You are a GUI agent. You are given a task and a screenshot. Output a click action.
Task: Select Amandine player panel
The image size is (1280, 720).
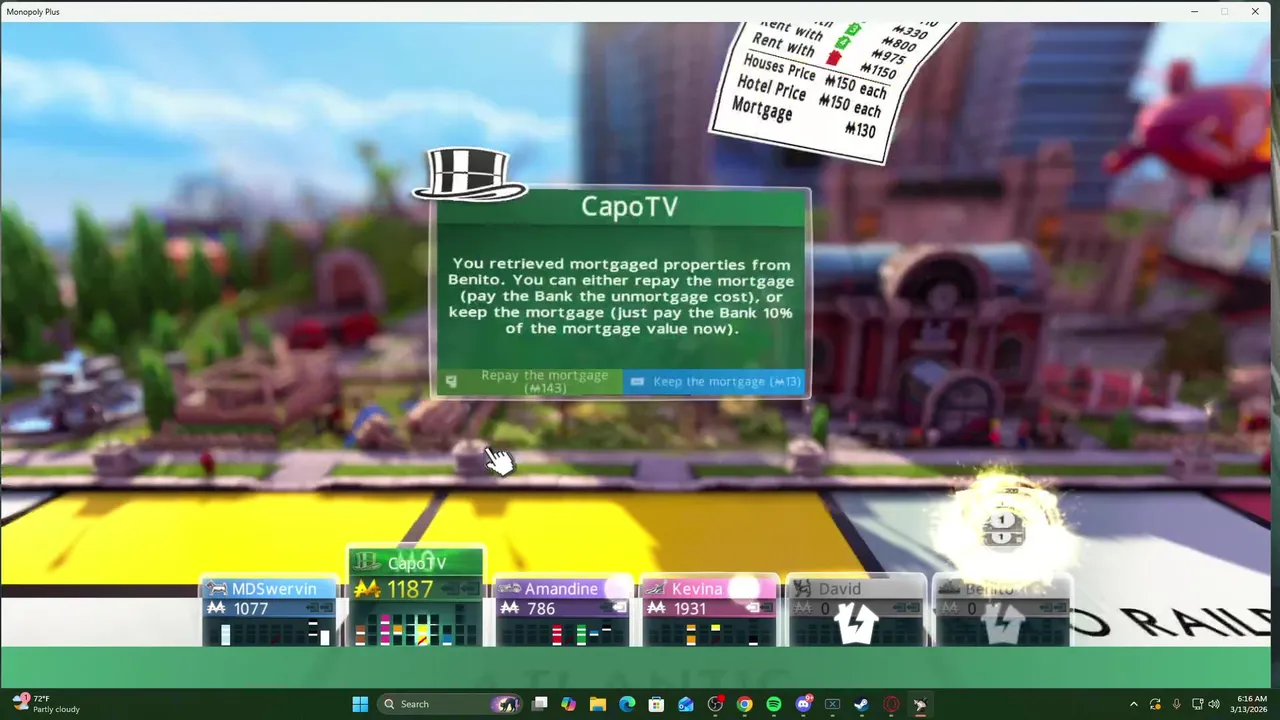pos(562,612)
